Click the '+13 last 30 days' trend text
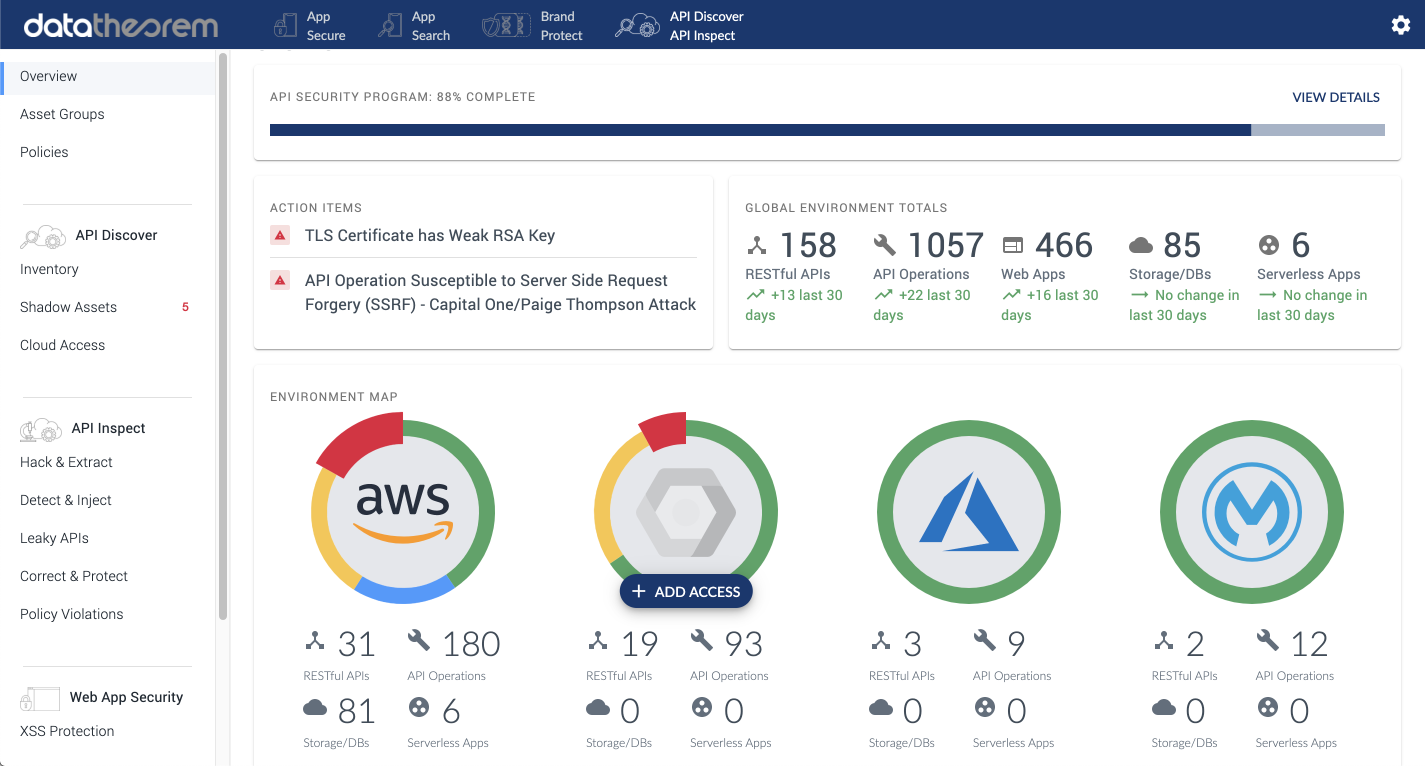 point(794,305)
